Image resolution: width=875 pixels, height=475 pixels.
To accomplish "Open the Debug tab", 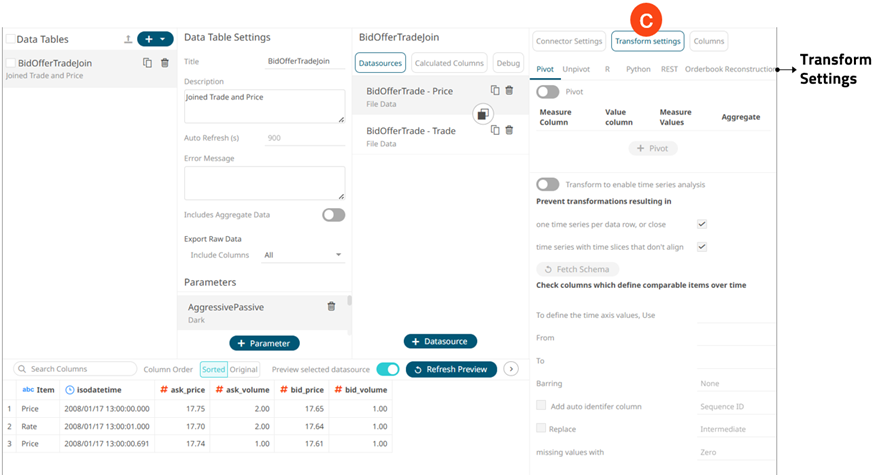I will 508,63.
